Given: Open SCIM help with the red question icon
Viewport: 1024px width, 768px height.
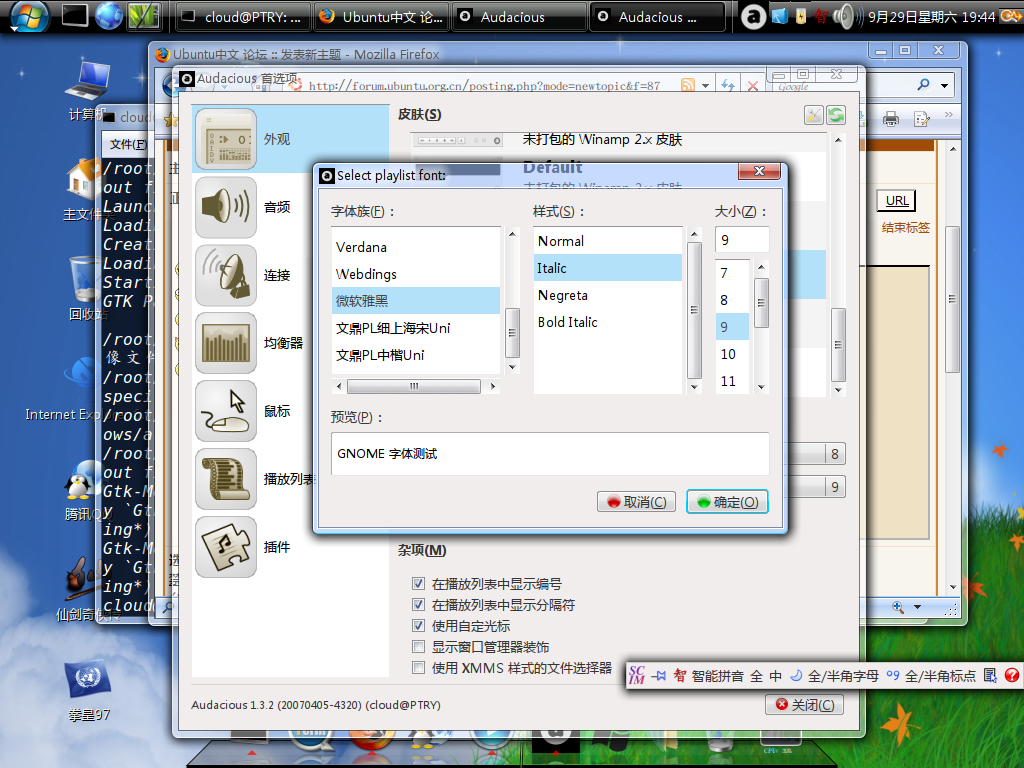Looking at the screenshot, I should coord(1012,675).
